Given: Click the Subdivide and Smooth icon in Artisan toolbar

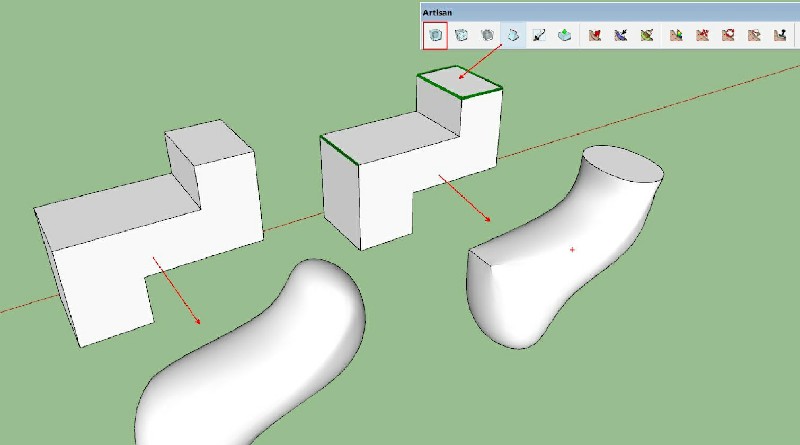Looking at the screenshot, I should point(435,35).
